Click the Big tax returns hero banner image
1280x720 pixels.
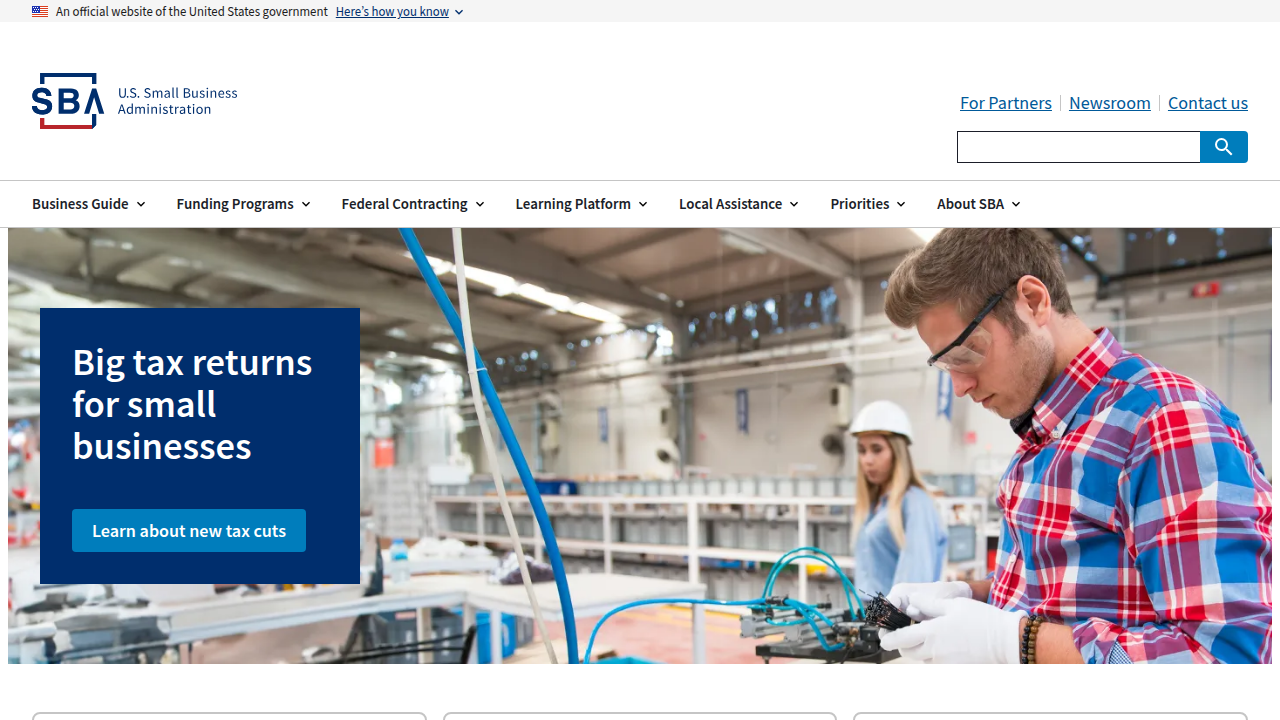[x=800, y=445]
